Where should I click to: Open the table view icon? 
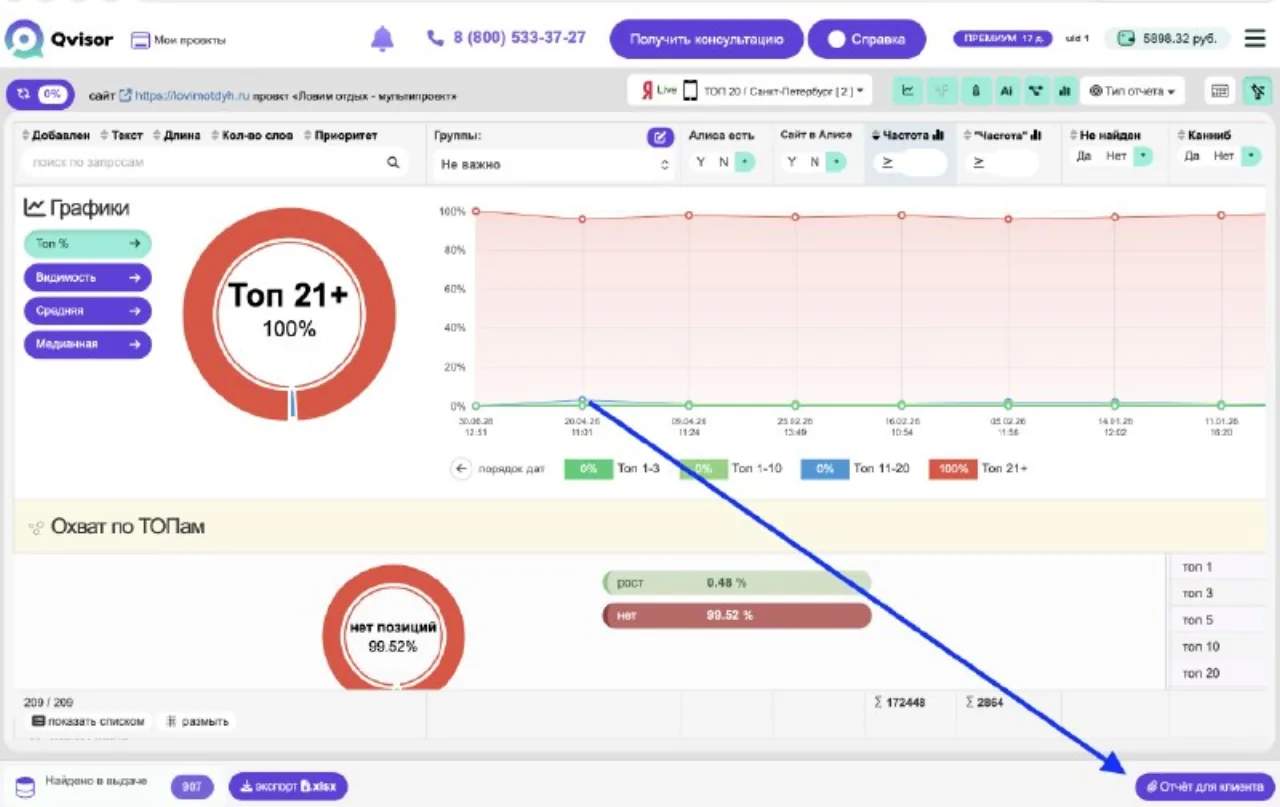point(1219,90)
